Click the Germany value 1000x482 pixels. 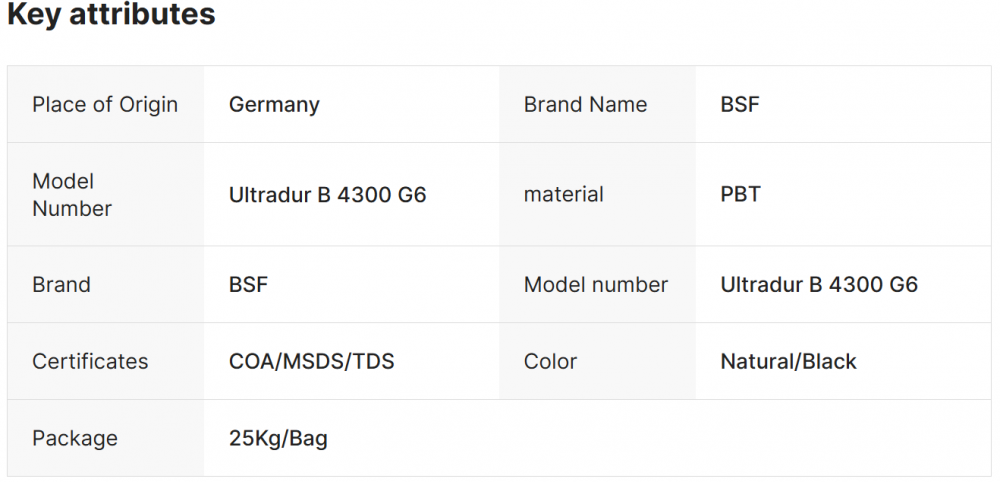[x=274, y=105]
